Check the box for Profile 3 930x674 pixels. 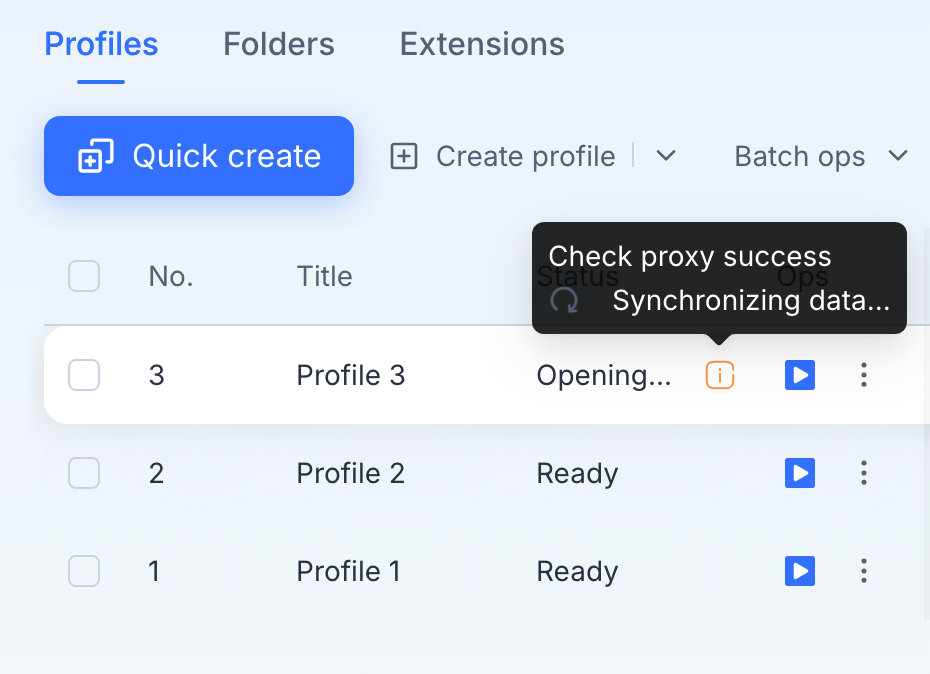pos(84,375)
